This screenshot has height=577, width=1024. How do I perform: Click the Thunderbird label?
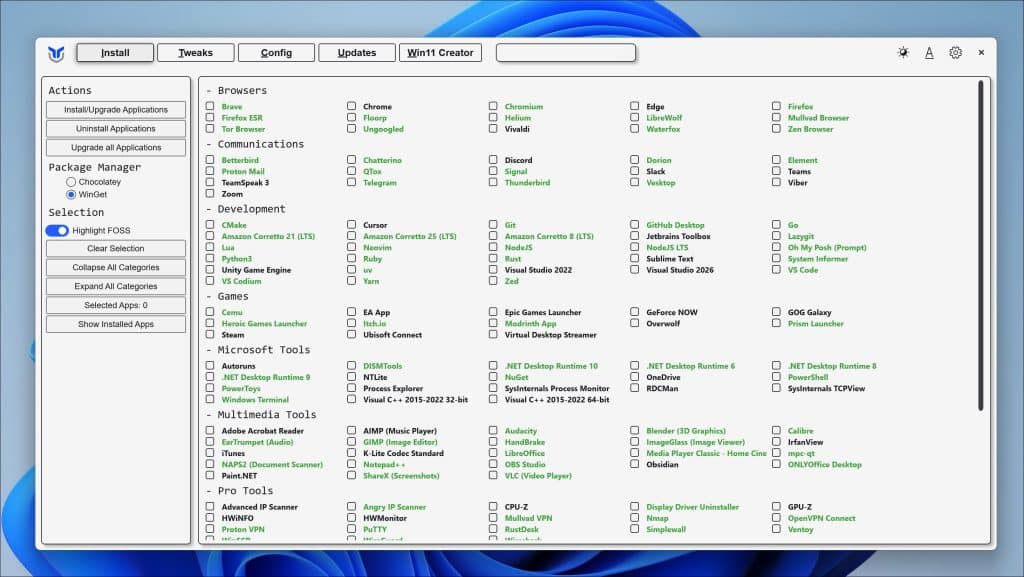[x=527, y=183]
